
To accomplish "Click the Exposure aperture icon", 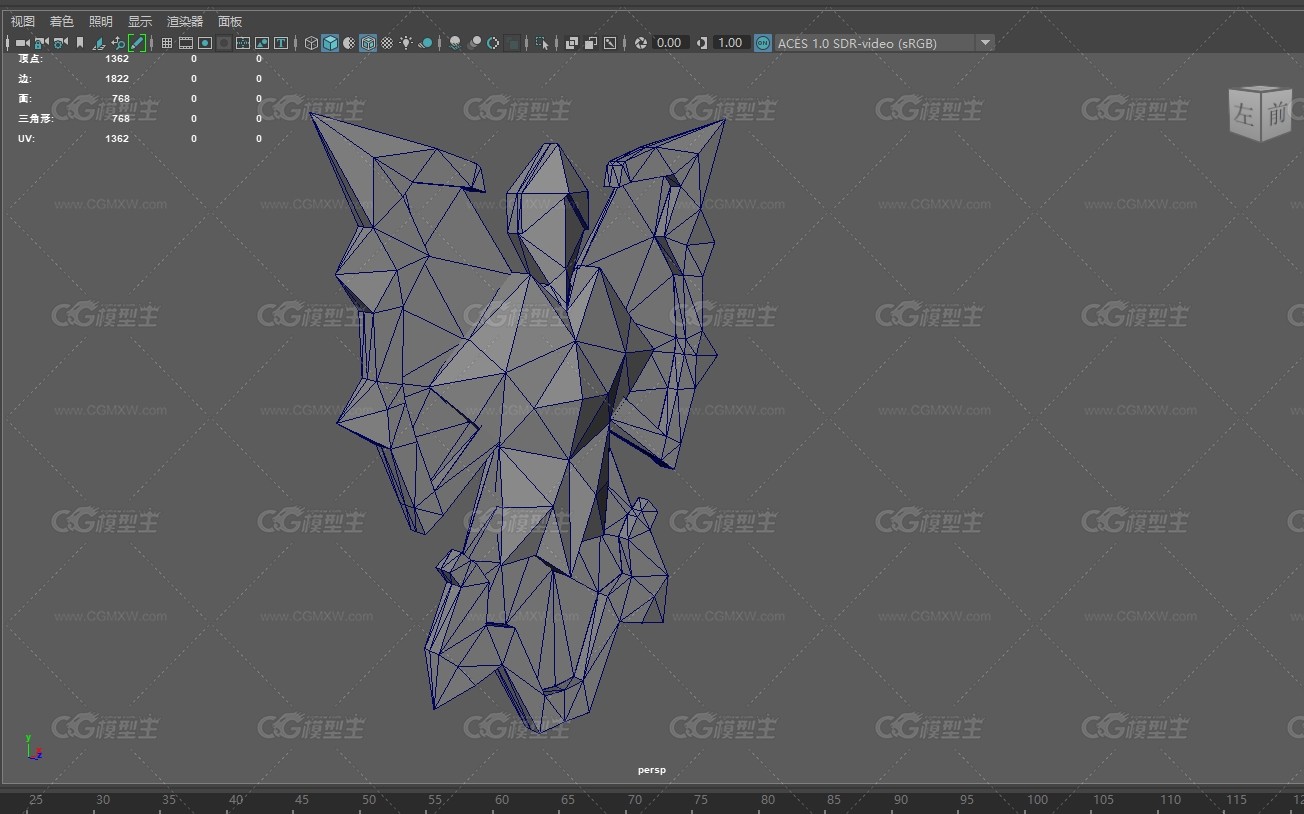I will 641,43.
